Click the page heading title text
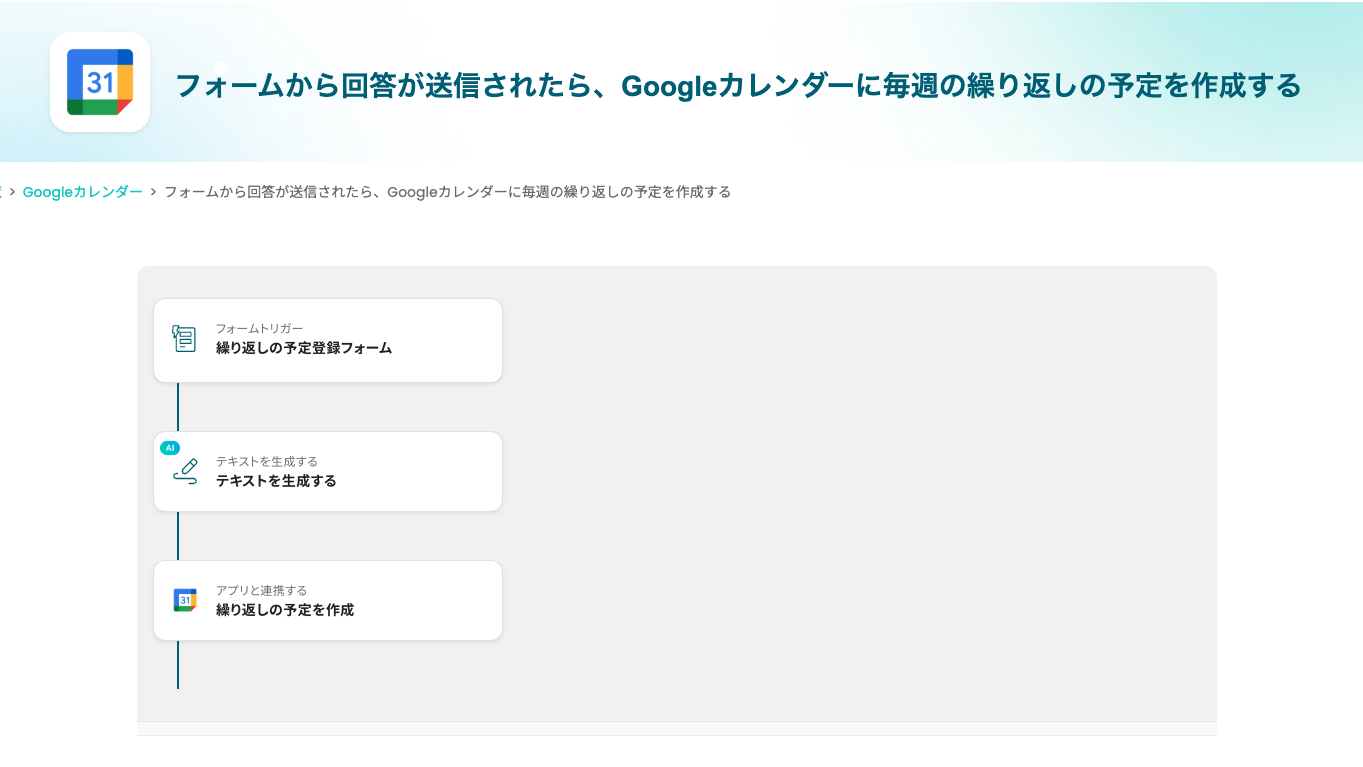 click(x=738, y=86)
